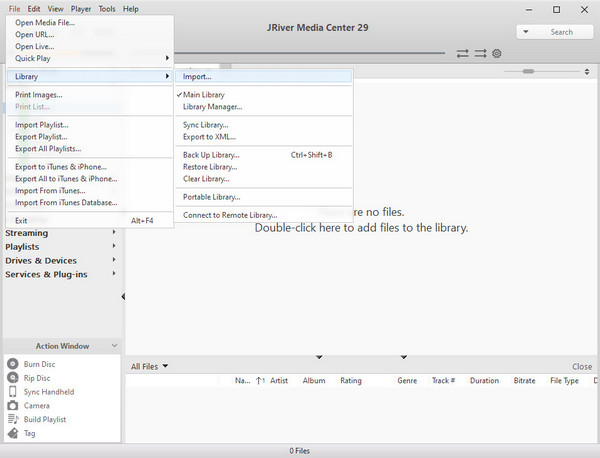Expand the Drives & Devices section
This screenshot has height=458, width=600.
pos(114,259)
